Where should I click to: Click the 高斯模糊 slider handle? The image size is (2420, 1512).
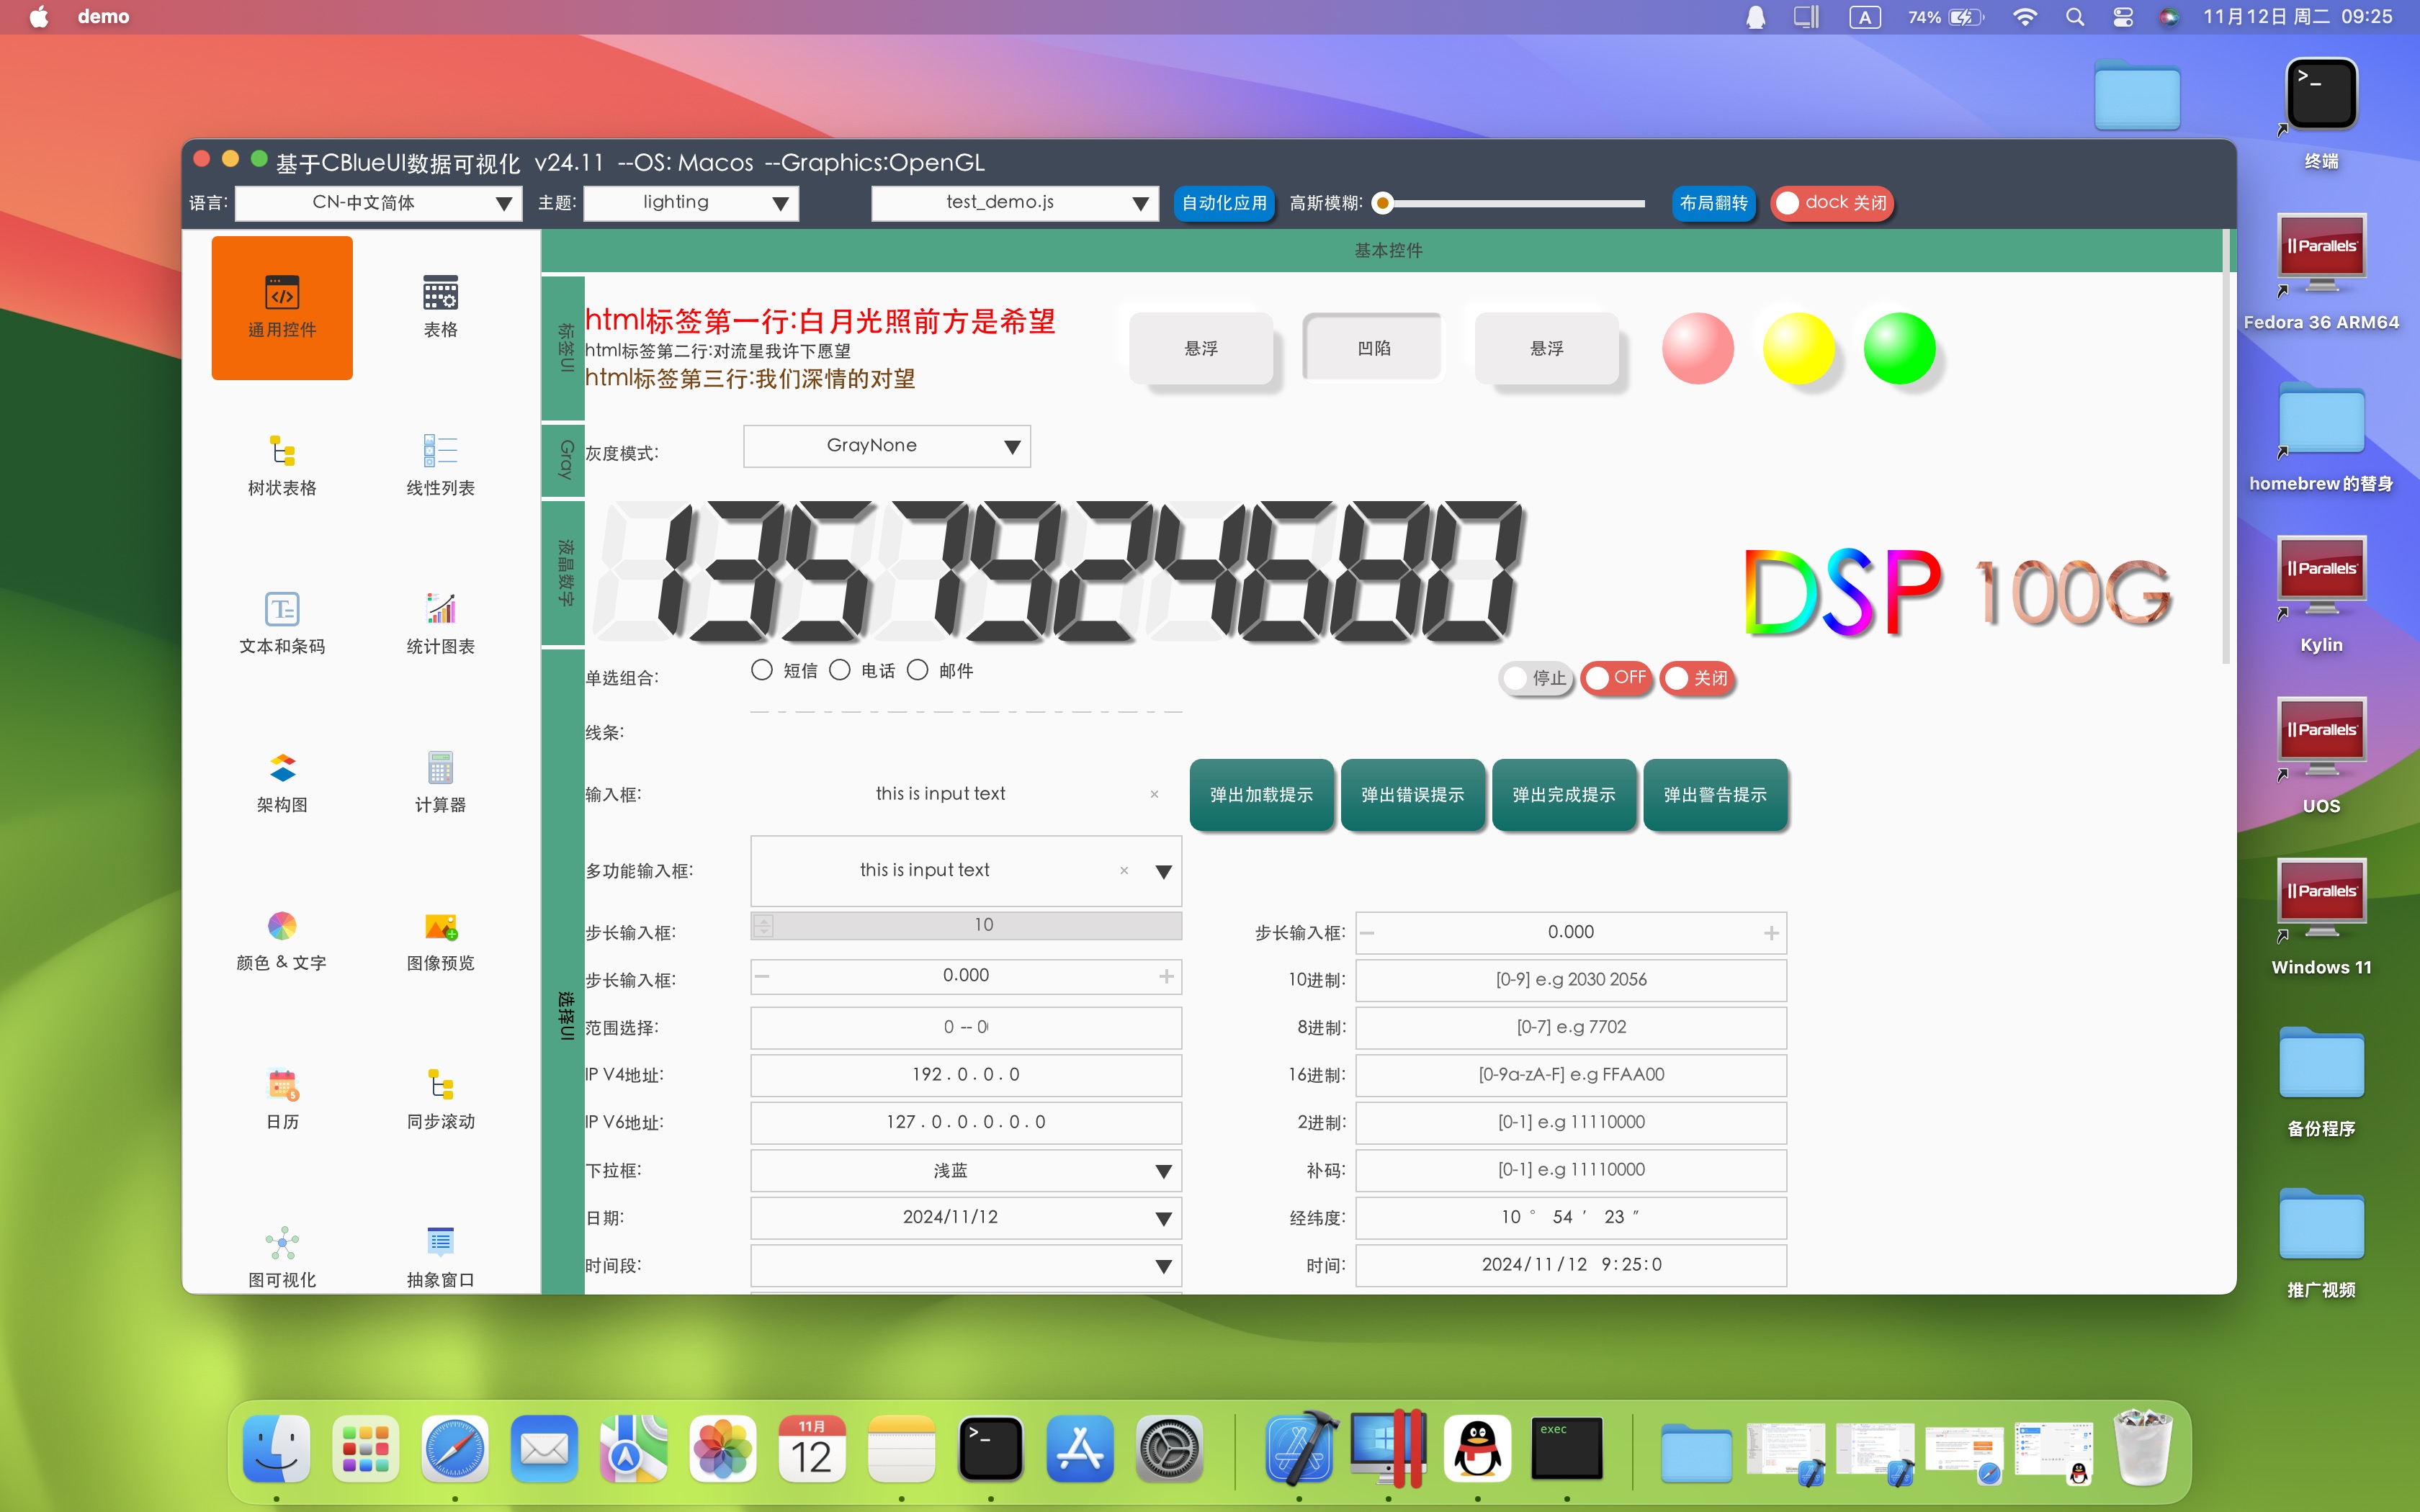tap(1383, 203)
